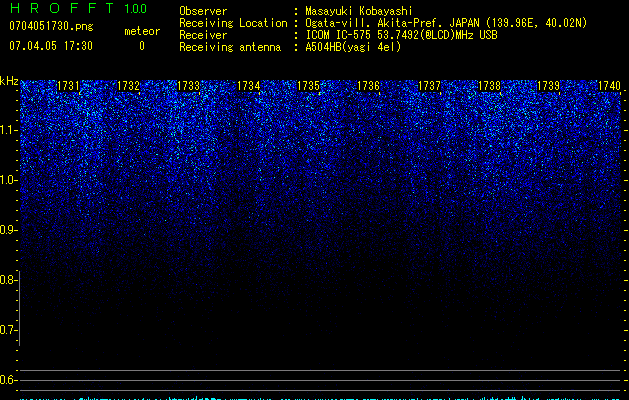Click the Receiving antenna label
This screenshot has height=400, width=629.
click(230, 47)
